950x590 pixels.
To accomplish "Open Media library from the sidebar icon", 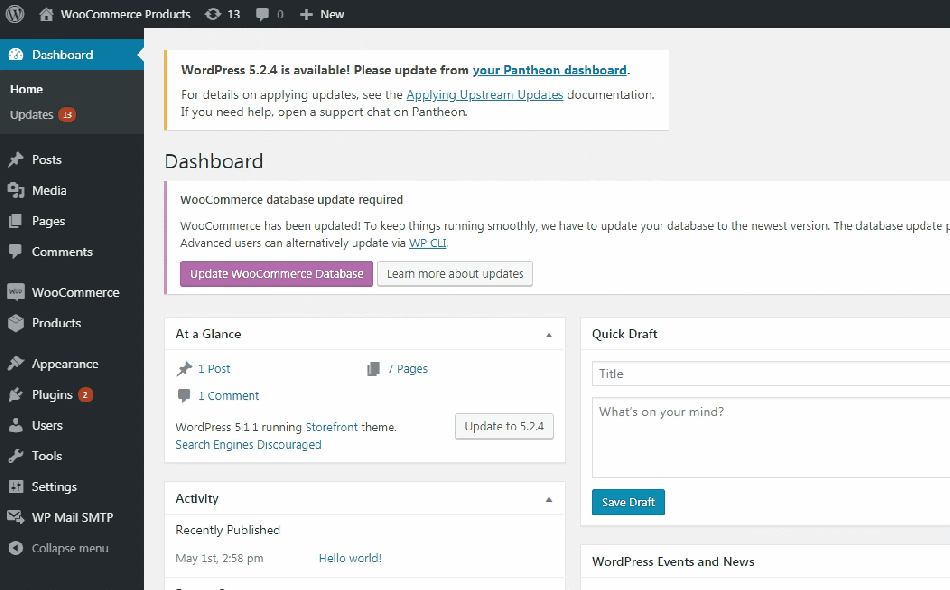I will (x=16, y=190).
